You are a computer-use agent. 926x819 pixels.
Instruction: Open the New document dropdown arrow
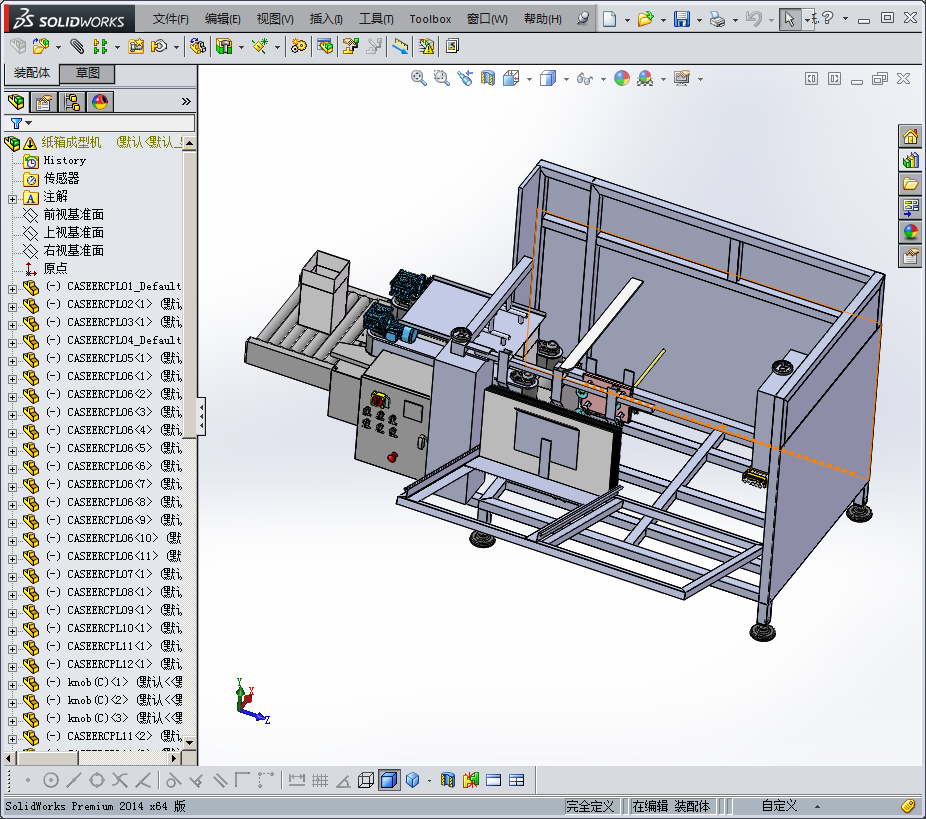[x=627, y=19]
